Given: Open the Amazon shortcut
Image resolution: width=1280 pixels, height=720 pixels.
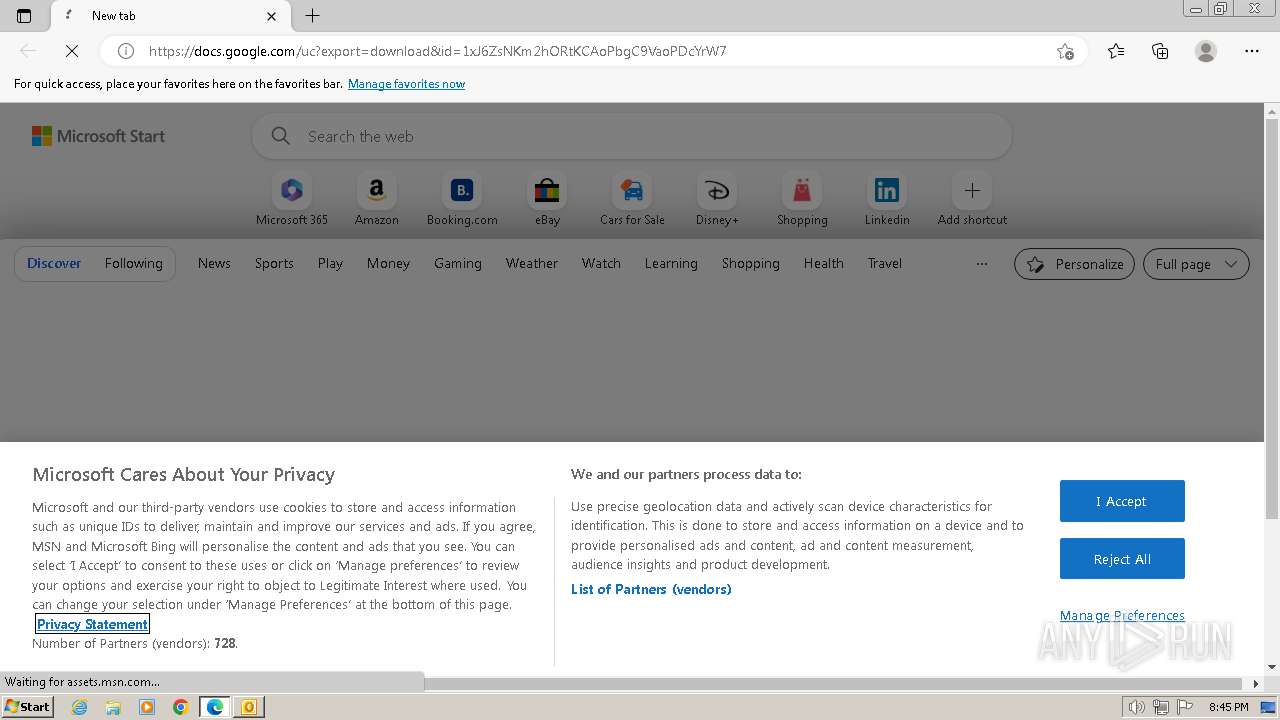Looking at the screenshot, I should point(376,200).
